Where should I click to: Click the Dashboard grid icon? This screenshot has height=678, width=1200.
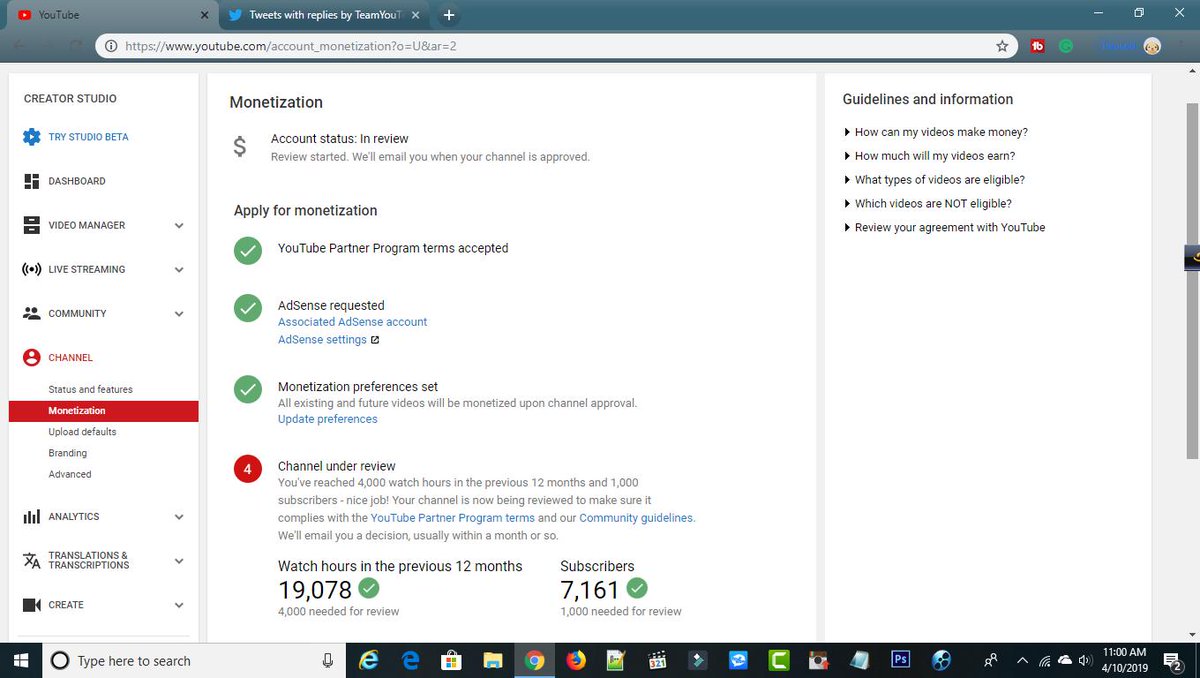[x=31, y=181]
